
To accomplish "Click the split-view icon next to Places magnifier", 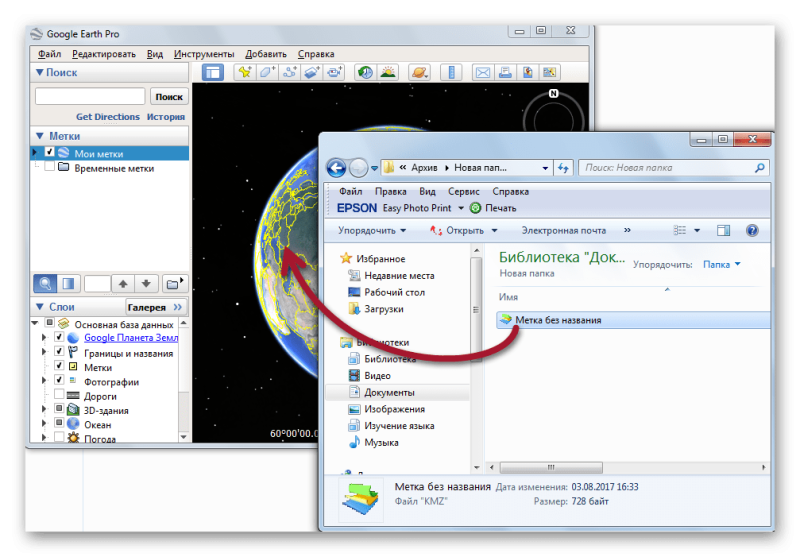I will (68, 284).
